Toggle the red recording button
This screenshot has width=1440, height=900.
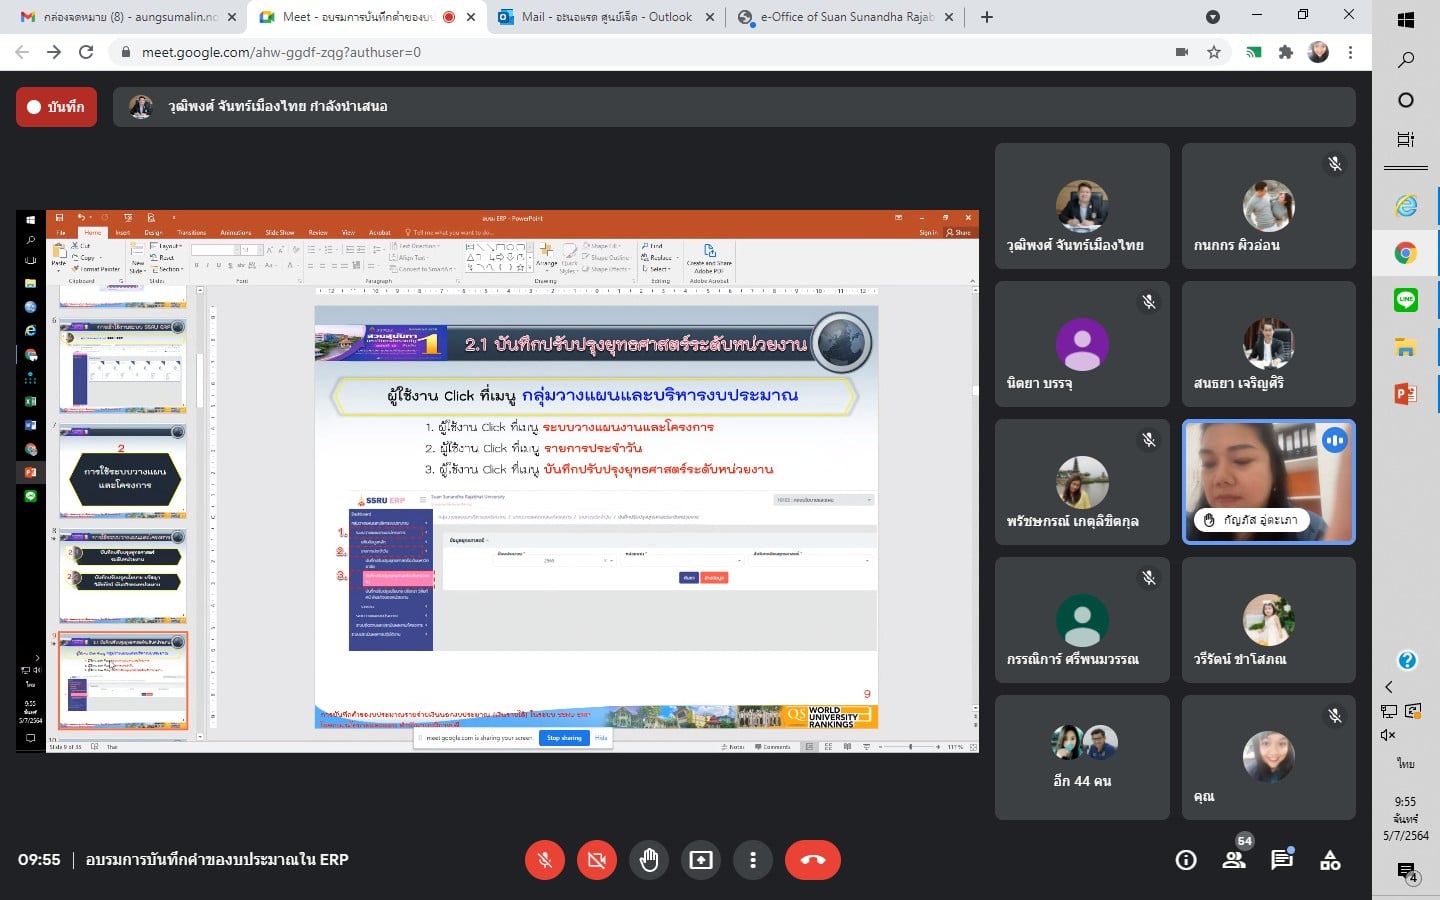tap(56, 107)
